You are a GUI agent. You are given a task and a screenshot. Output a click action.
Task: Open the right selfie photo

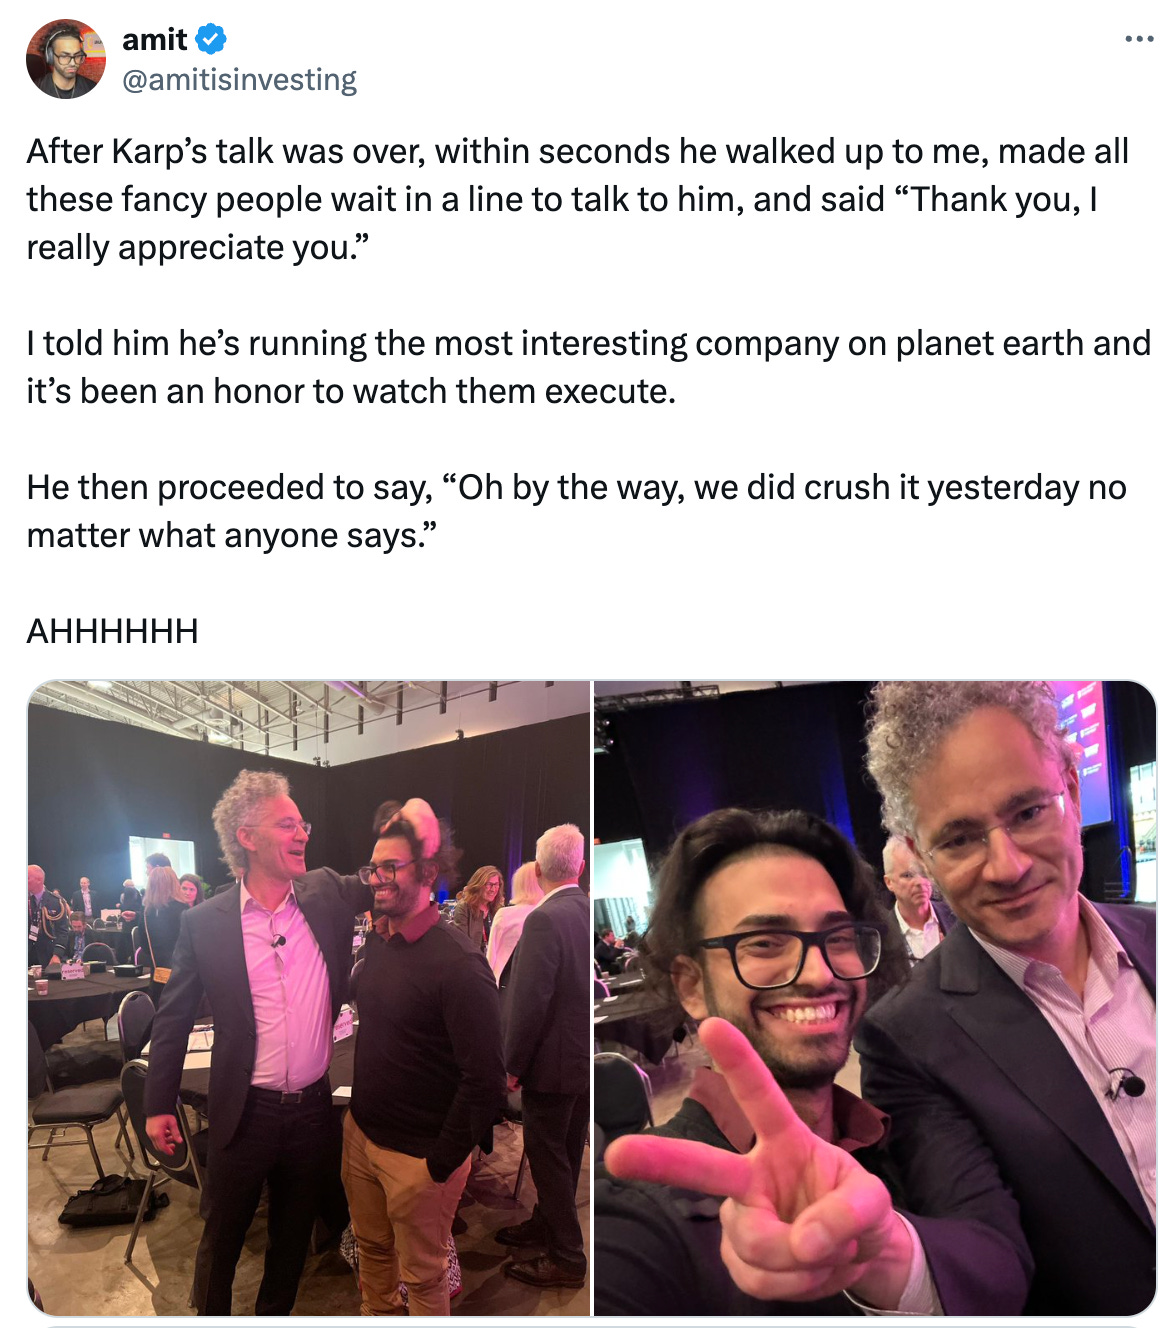pos(875,998)
